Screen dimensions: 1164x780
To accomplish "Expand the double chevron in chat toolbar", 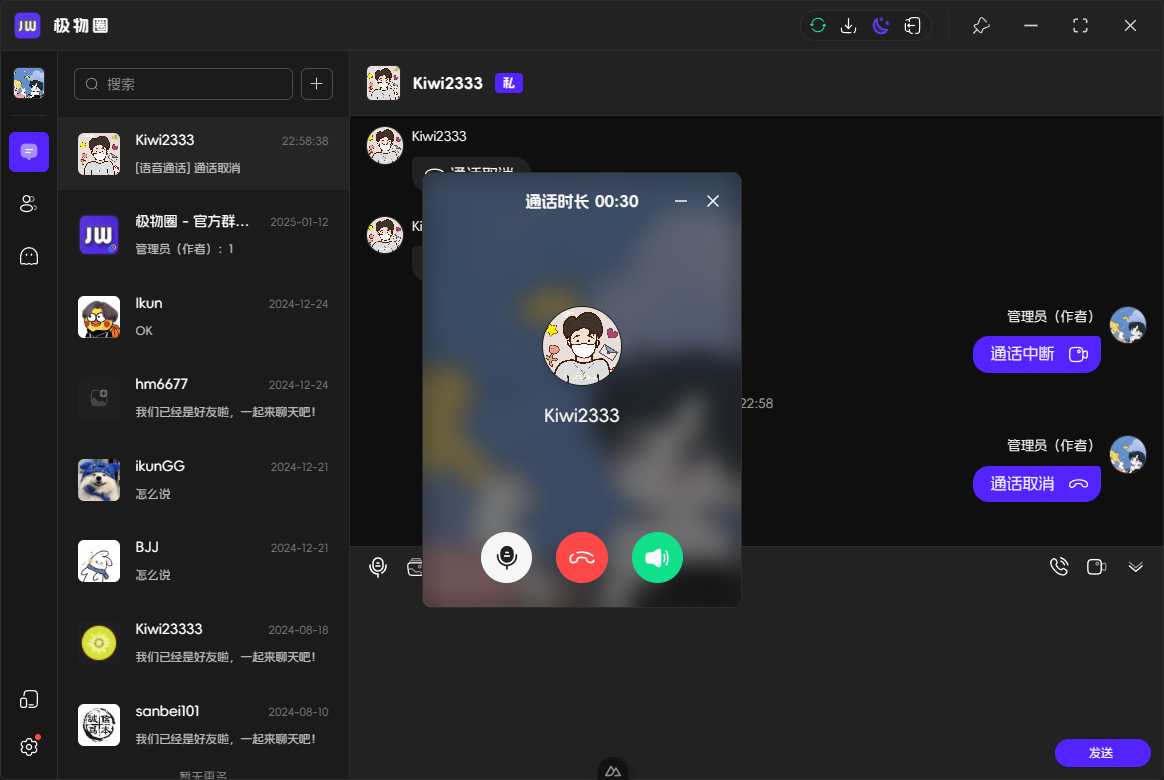I will [x=1135, y=567].
